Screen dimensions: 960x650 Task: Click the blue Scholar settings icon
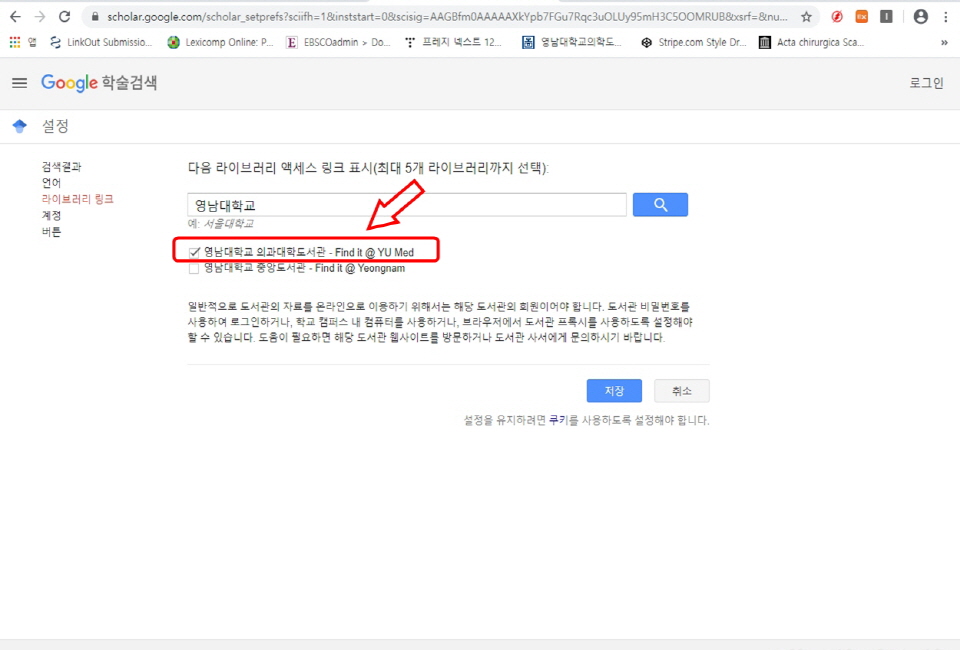pyautogui.click(x=20, y=126)
